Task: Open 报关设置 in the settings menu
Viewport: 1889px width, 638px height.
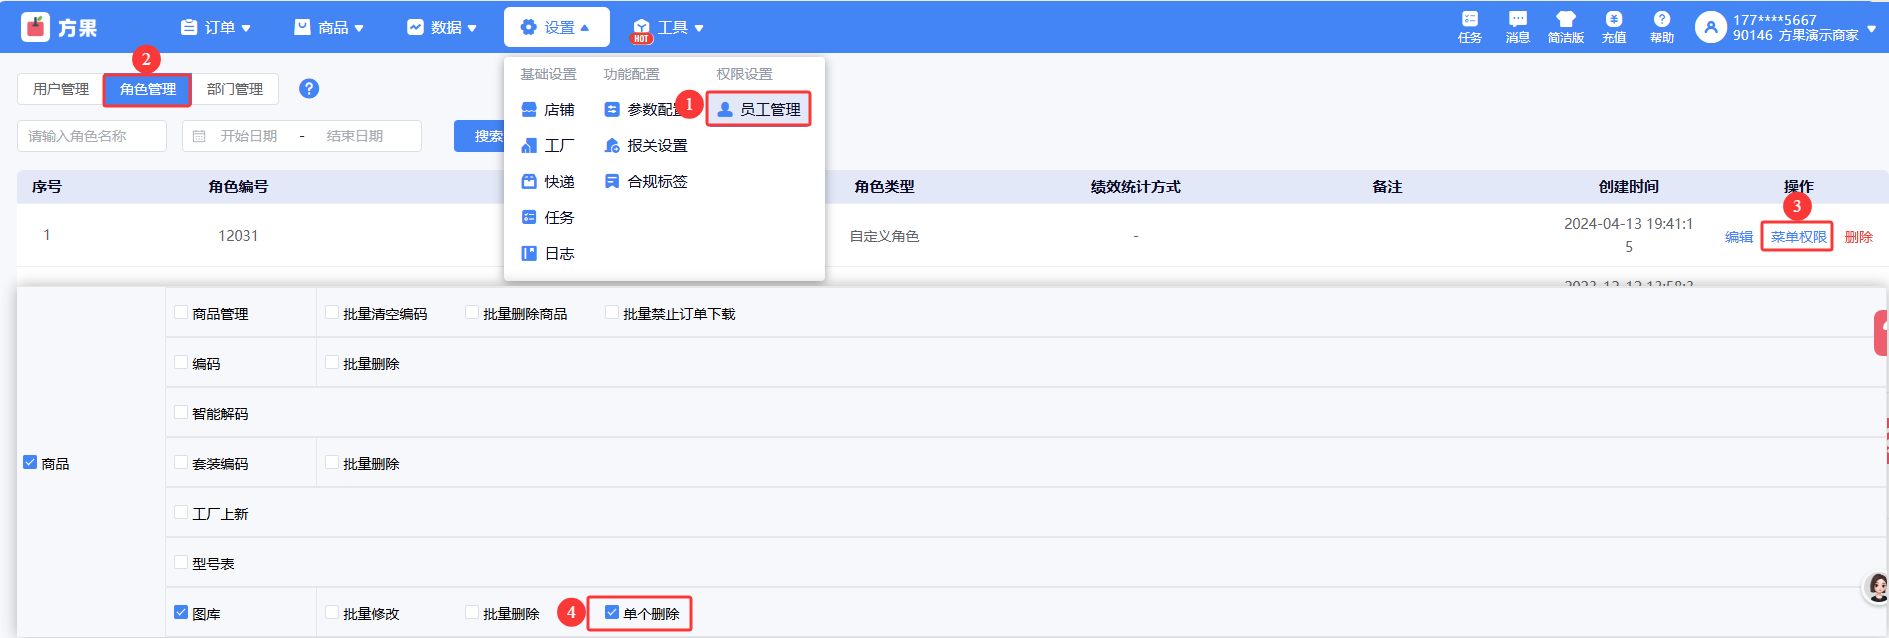Action: click(646, 145)
